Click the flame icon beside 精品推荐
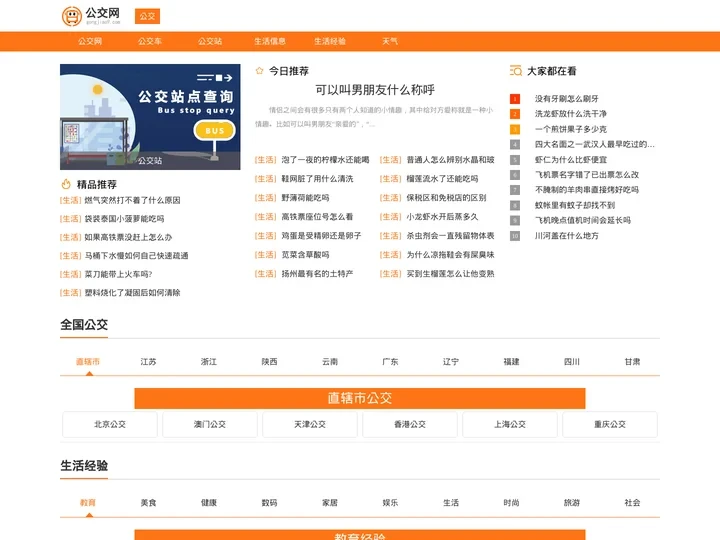The width and height of the screenshot is (720, 540). click(66, 184)
